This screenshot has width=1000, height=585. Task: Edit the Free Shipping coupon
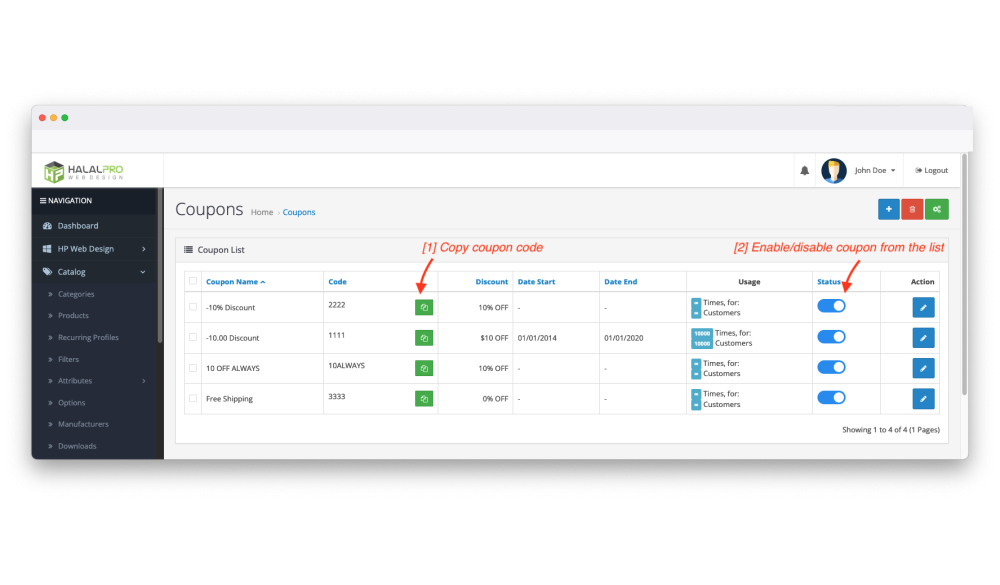[x=923, y=399]
